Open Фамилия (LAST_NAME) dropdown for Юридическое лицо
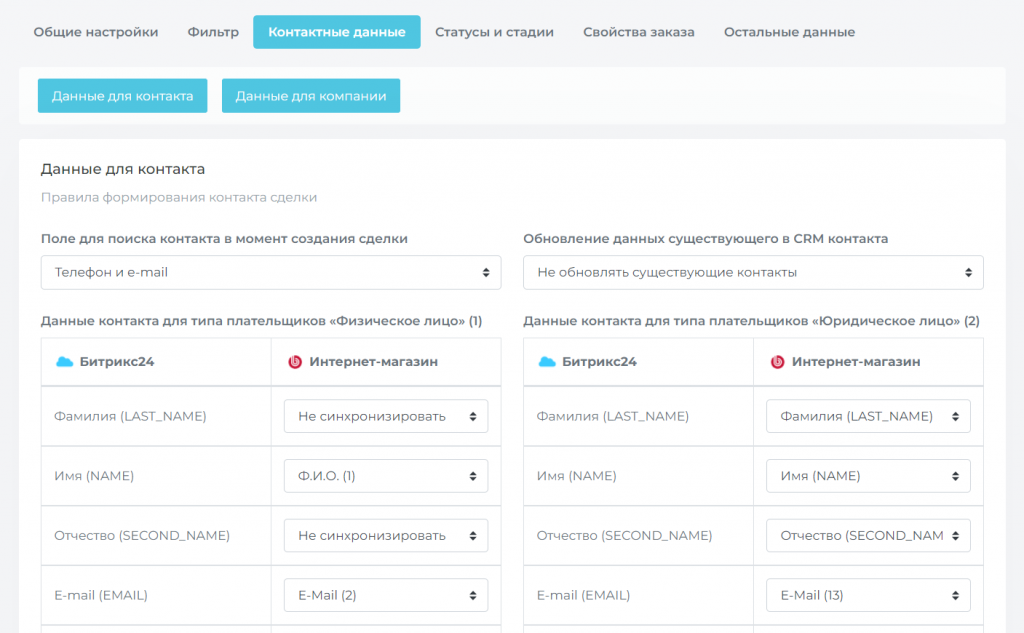This screenshot has width=1024, height=633. (869, 416)
